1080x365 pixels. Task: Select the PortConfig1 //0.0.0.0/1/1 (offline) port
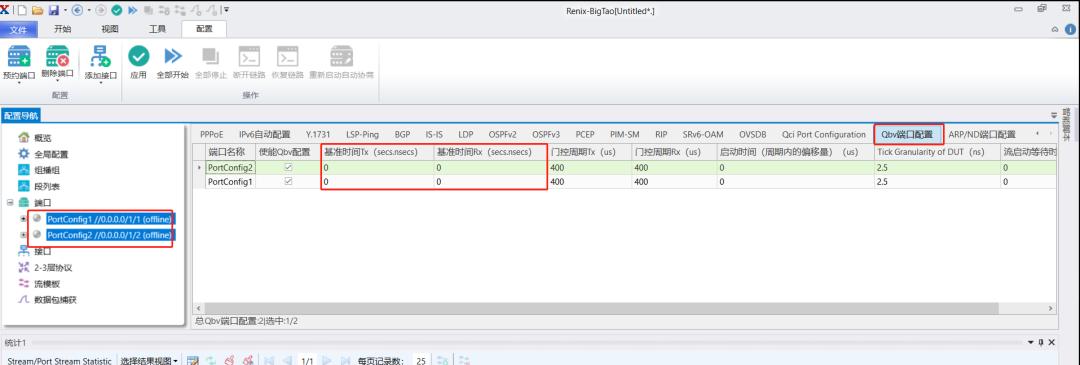pyautogui.click(x=109, y=219)
